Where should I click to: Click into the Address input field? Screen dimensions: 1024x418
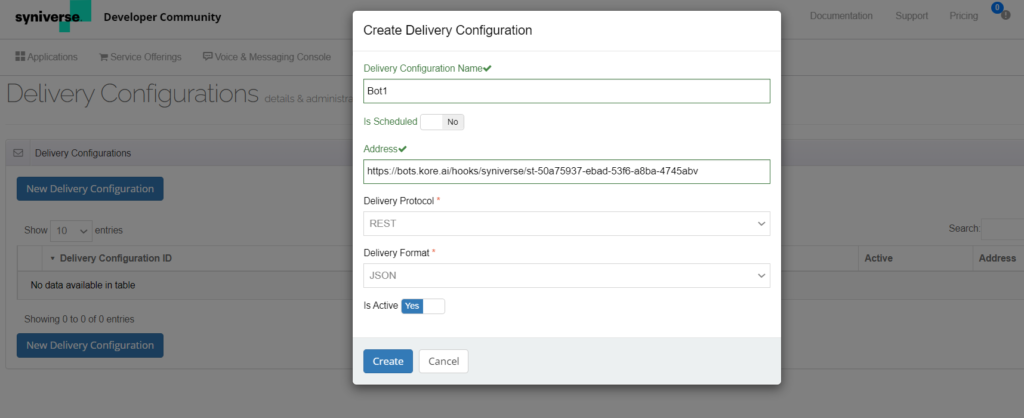point(566,172)
